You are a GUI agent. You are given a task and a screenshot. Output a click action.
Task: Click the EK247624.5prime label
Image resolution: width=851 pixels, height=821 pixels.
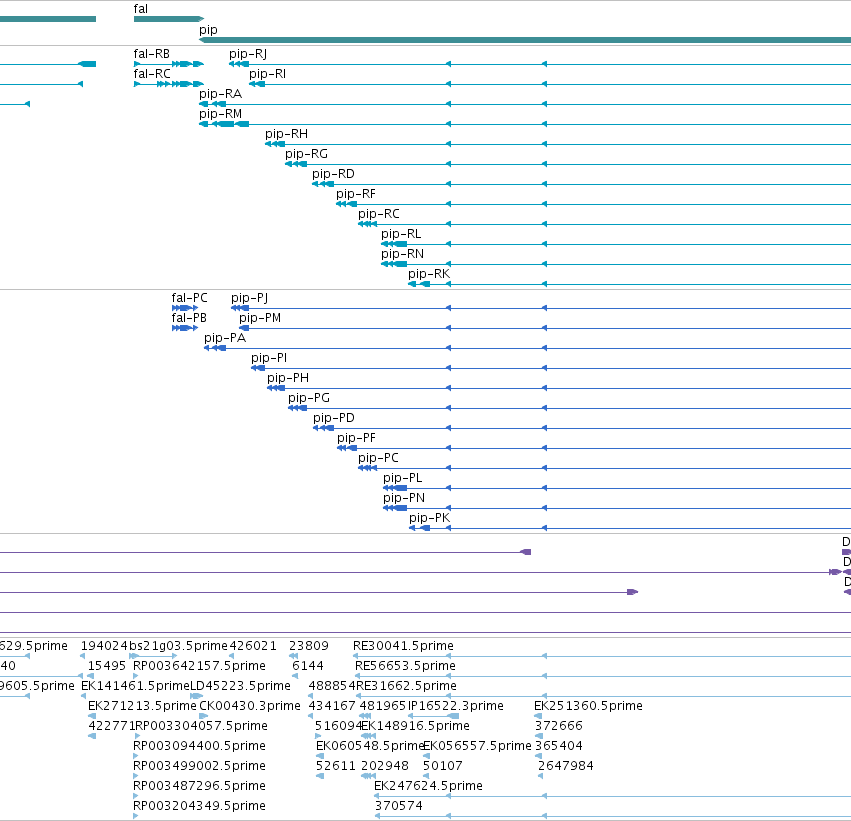coord(428,786)
